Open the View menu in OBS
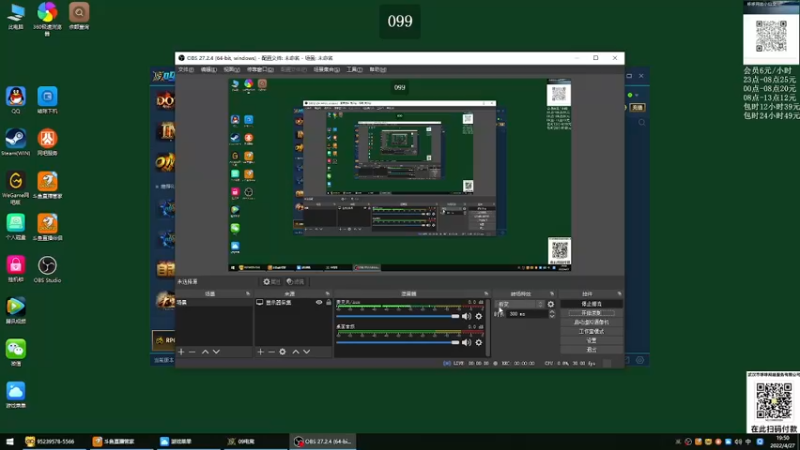 pos(232,69)
